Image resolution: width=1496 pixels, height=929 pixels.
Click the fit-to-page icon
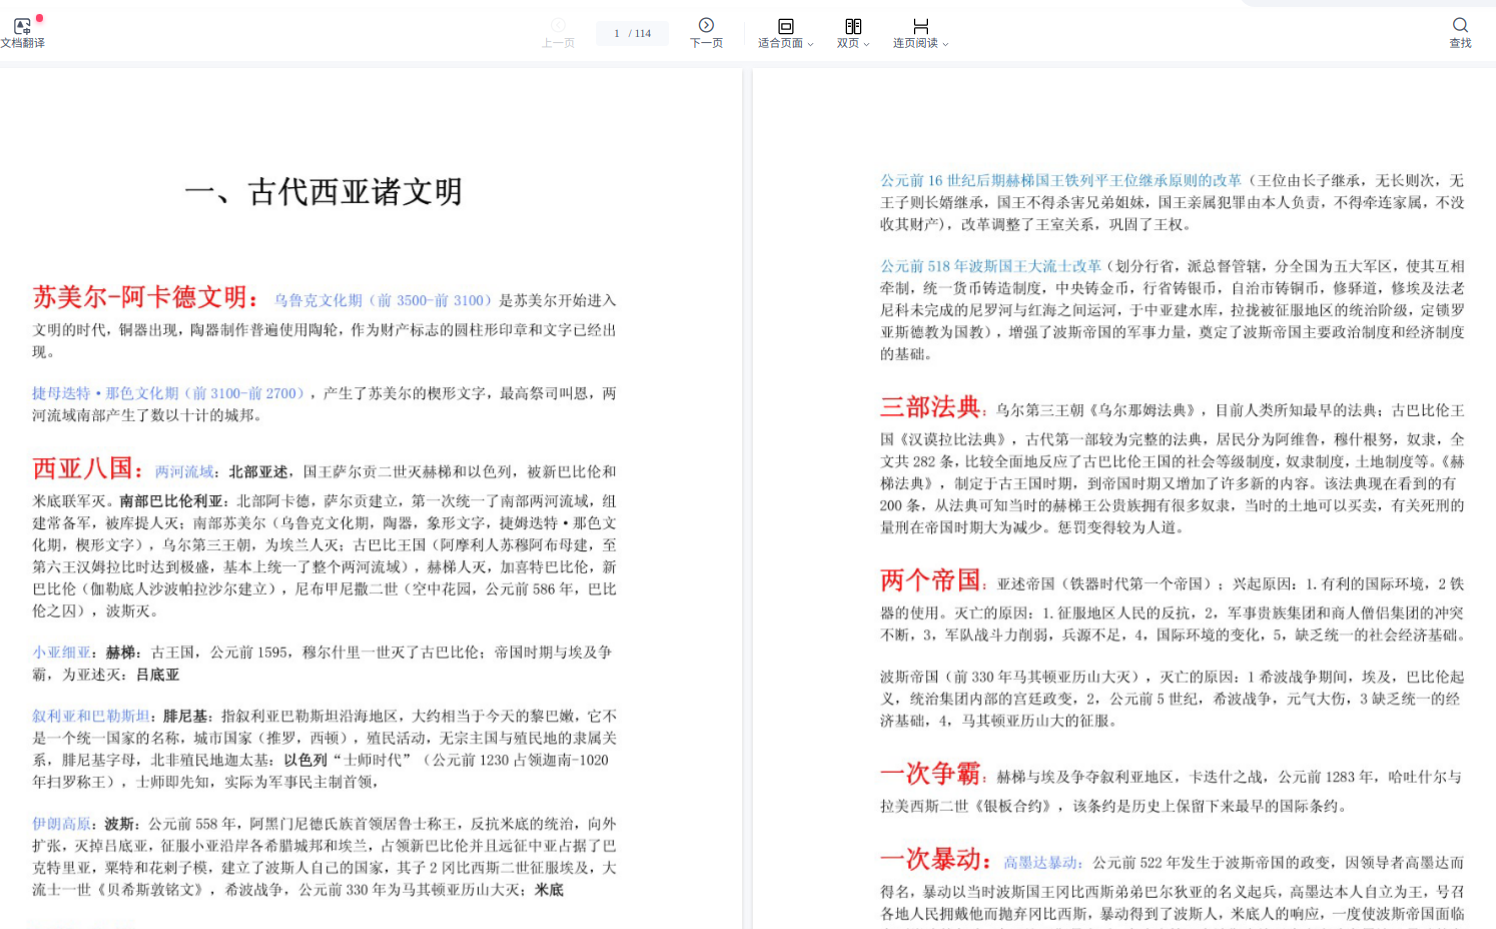click(x=785, y=26)
